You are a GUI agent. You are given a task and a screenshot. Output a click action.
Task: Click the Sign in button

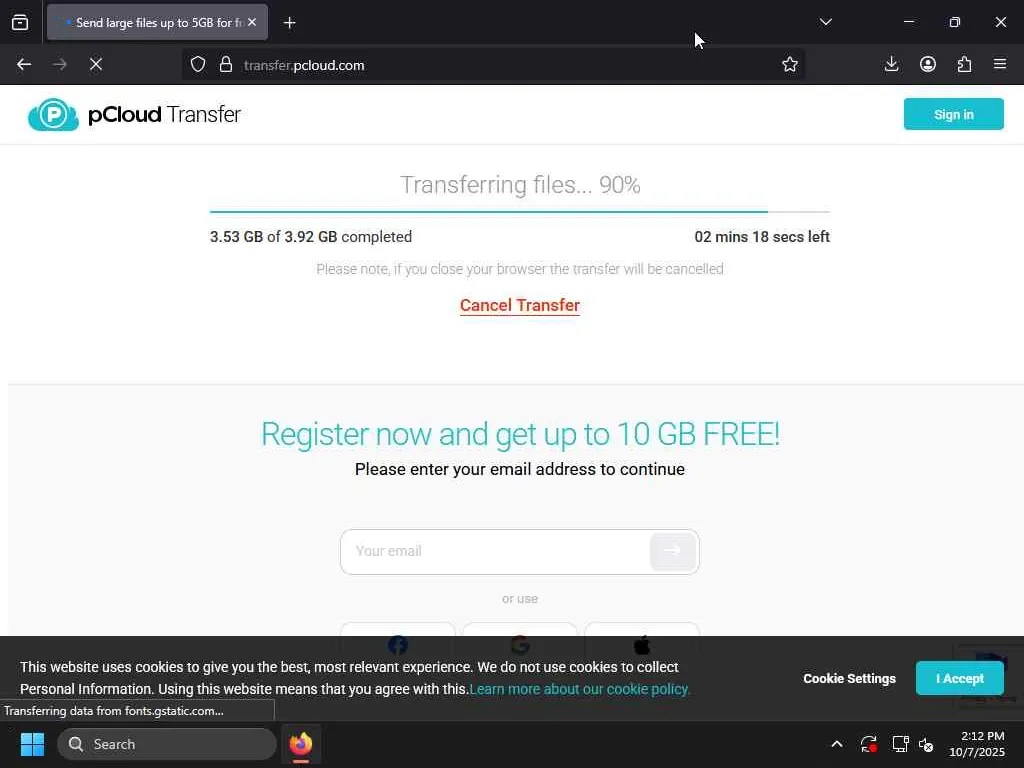point(953,114)
